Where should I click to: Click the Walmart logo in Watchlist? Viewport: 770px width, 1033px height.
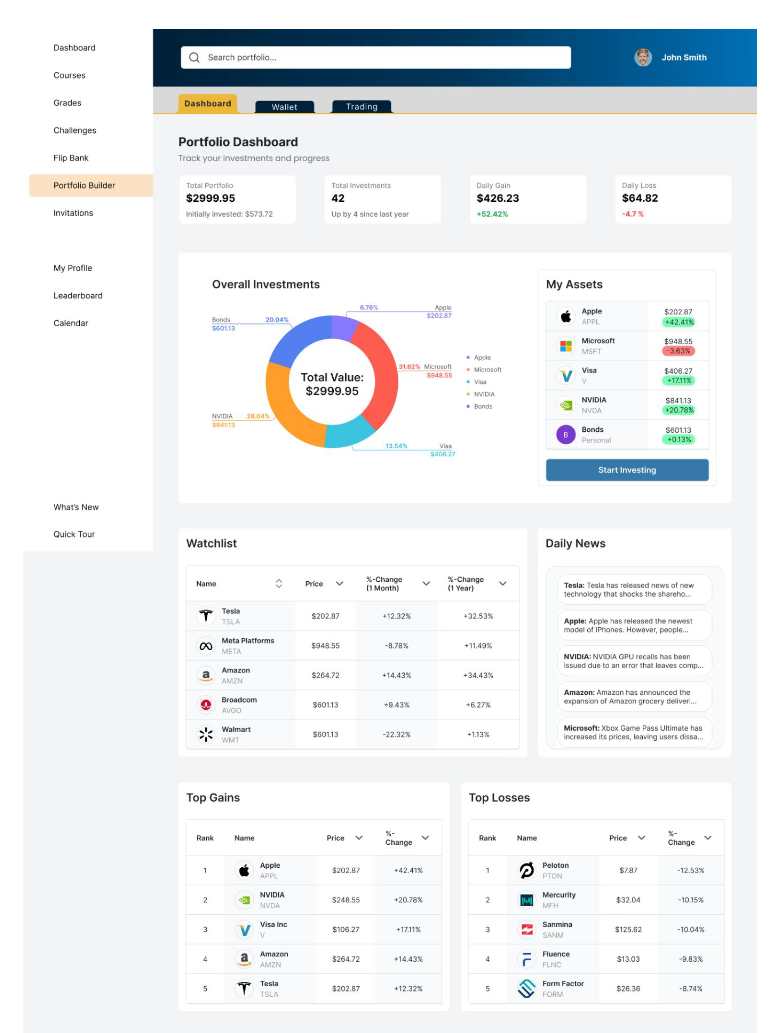click(x=206, y=735)
